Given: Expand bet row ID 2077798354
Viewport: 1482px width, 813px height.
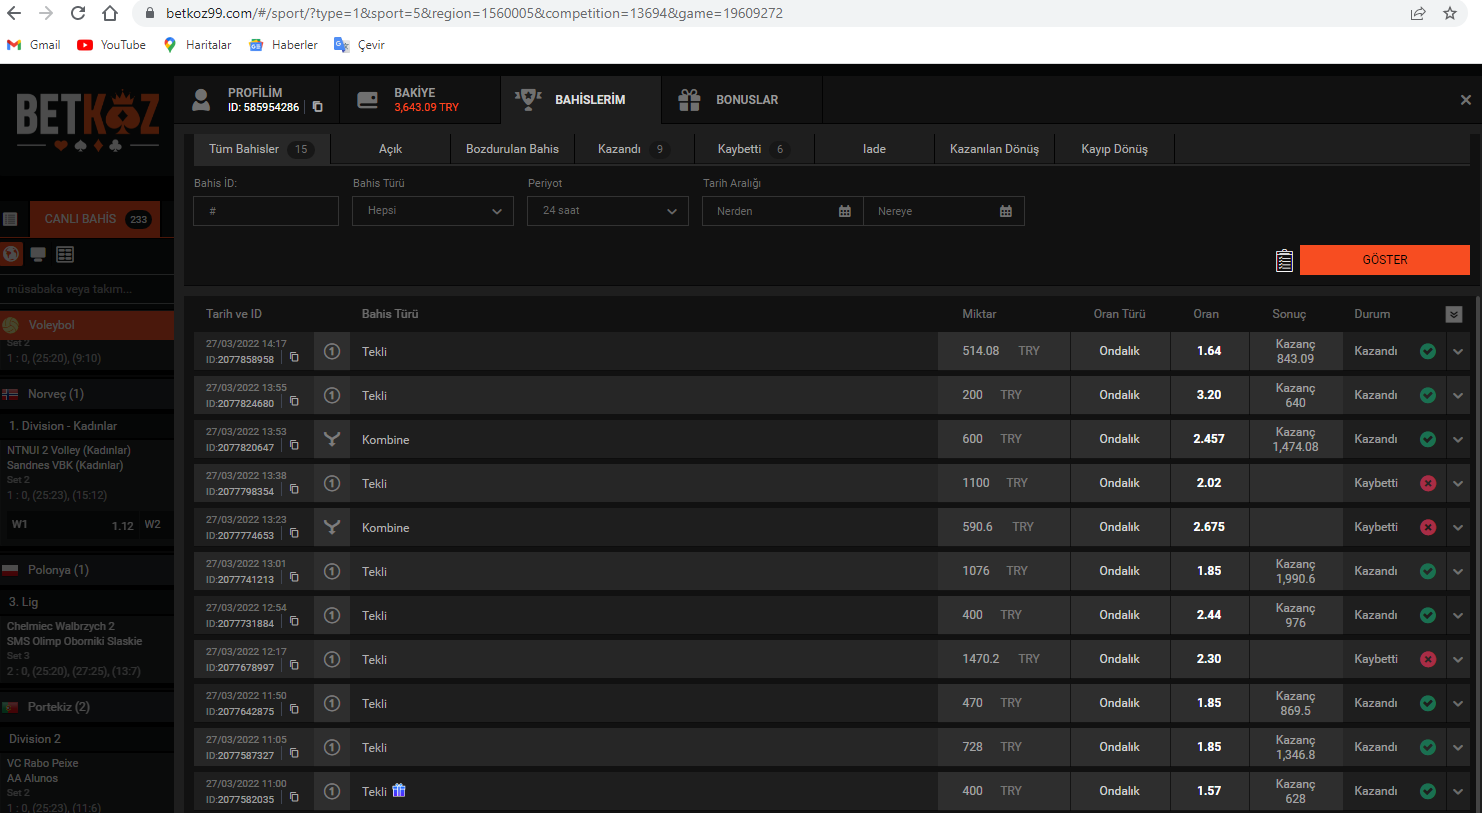Looking at the screenshot, I should point(1458,484).
